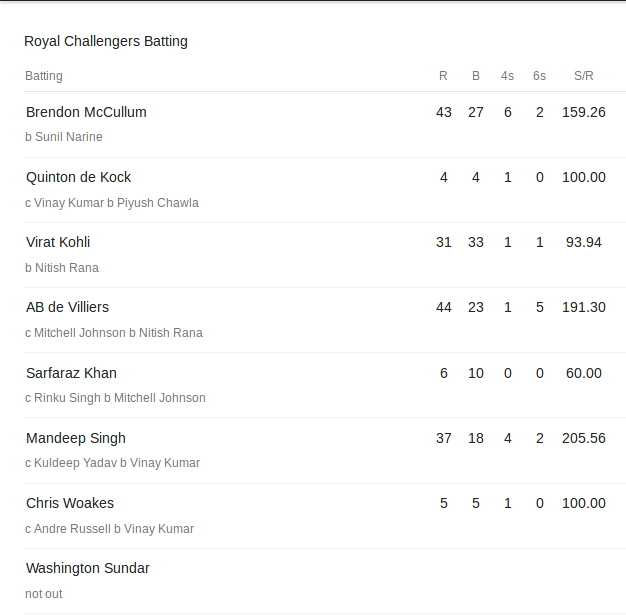Open Brendon McCullum's player profile
626x615 pixels.
tap(86, 112)
